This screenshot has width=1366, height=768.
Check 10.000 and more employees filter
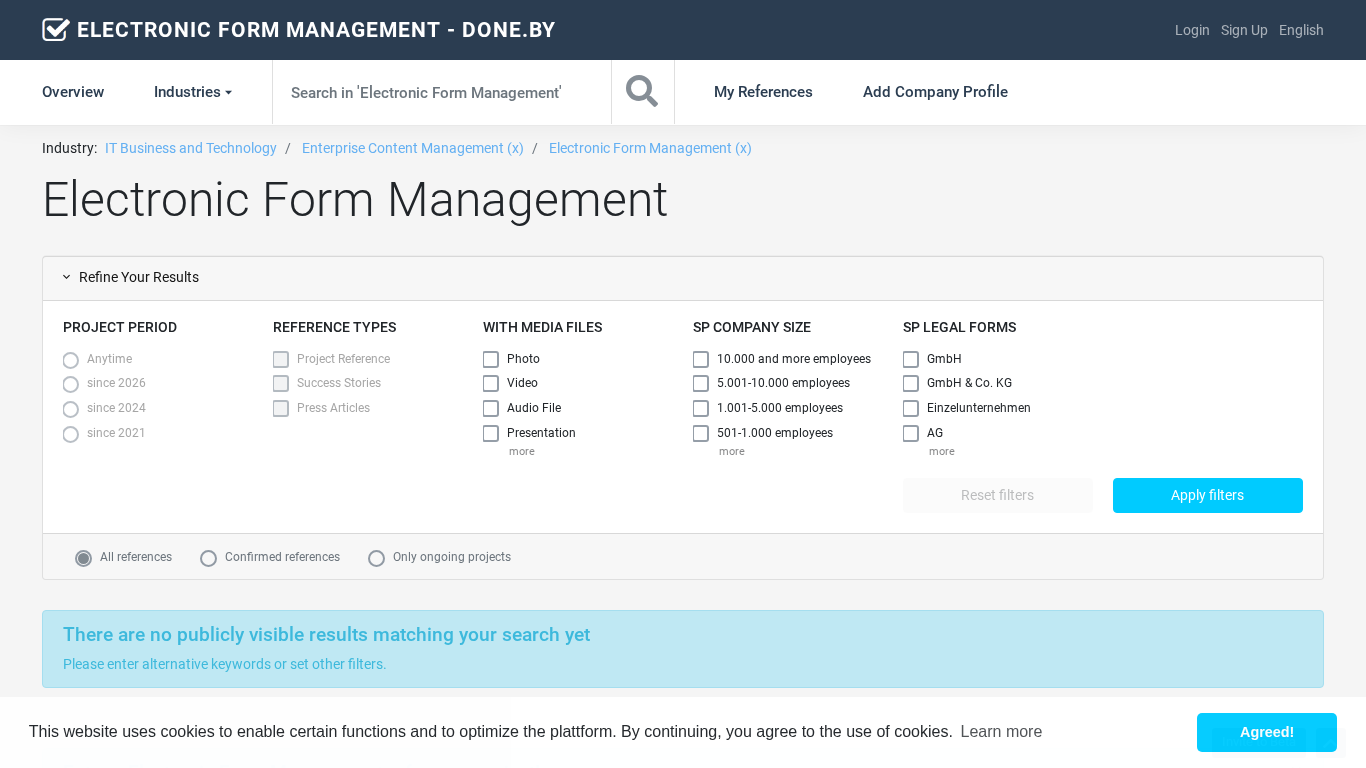point(701,359)
